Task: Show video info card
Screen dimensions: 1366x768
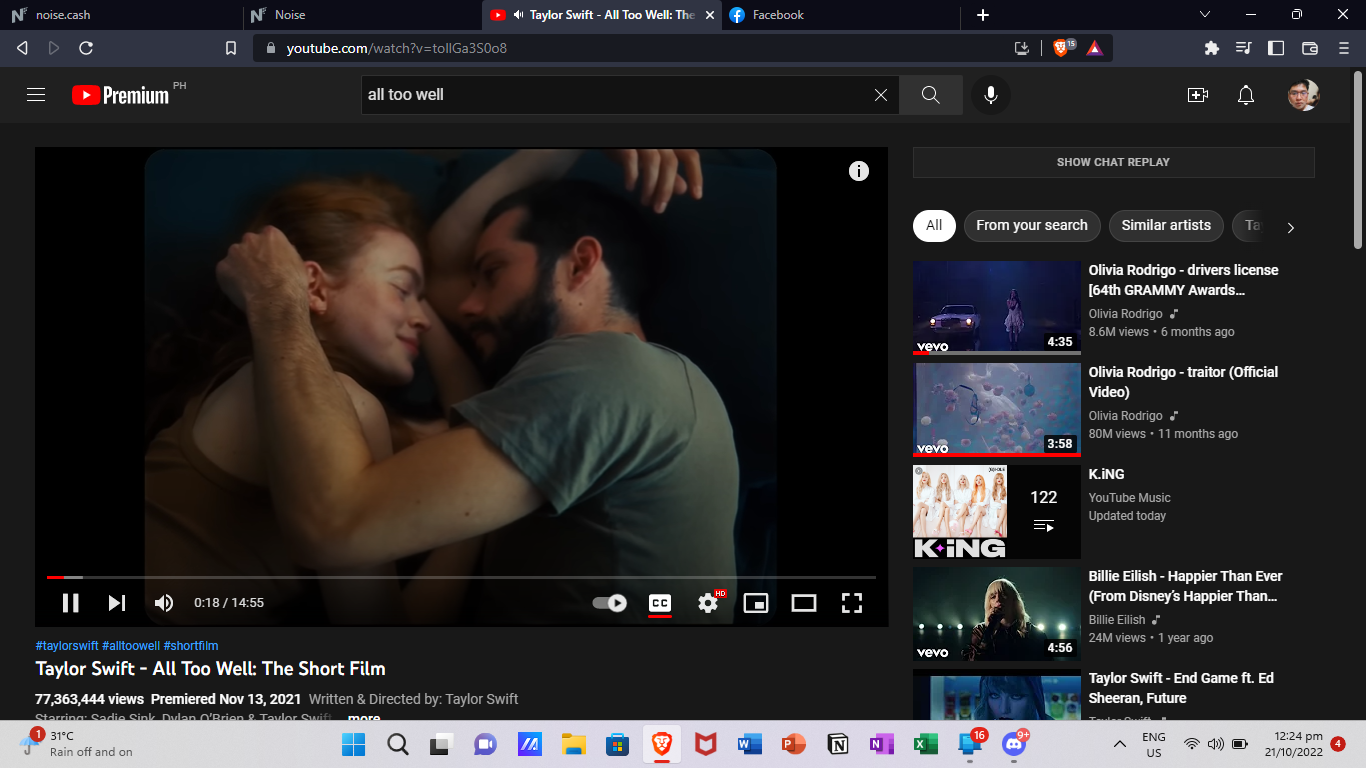Action: pyautogui.click(x=859, y=171)
